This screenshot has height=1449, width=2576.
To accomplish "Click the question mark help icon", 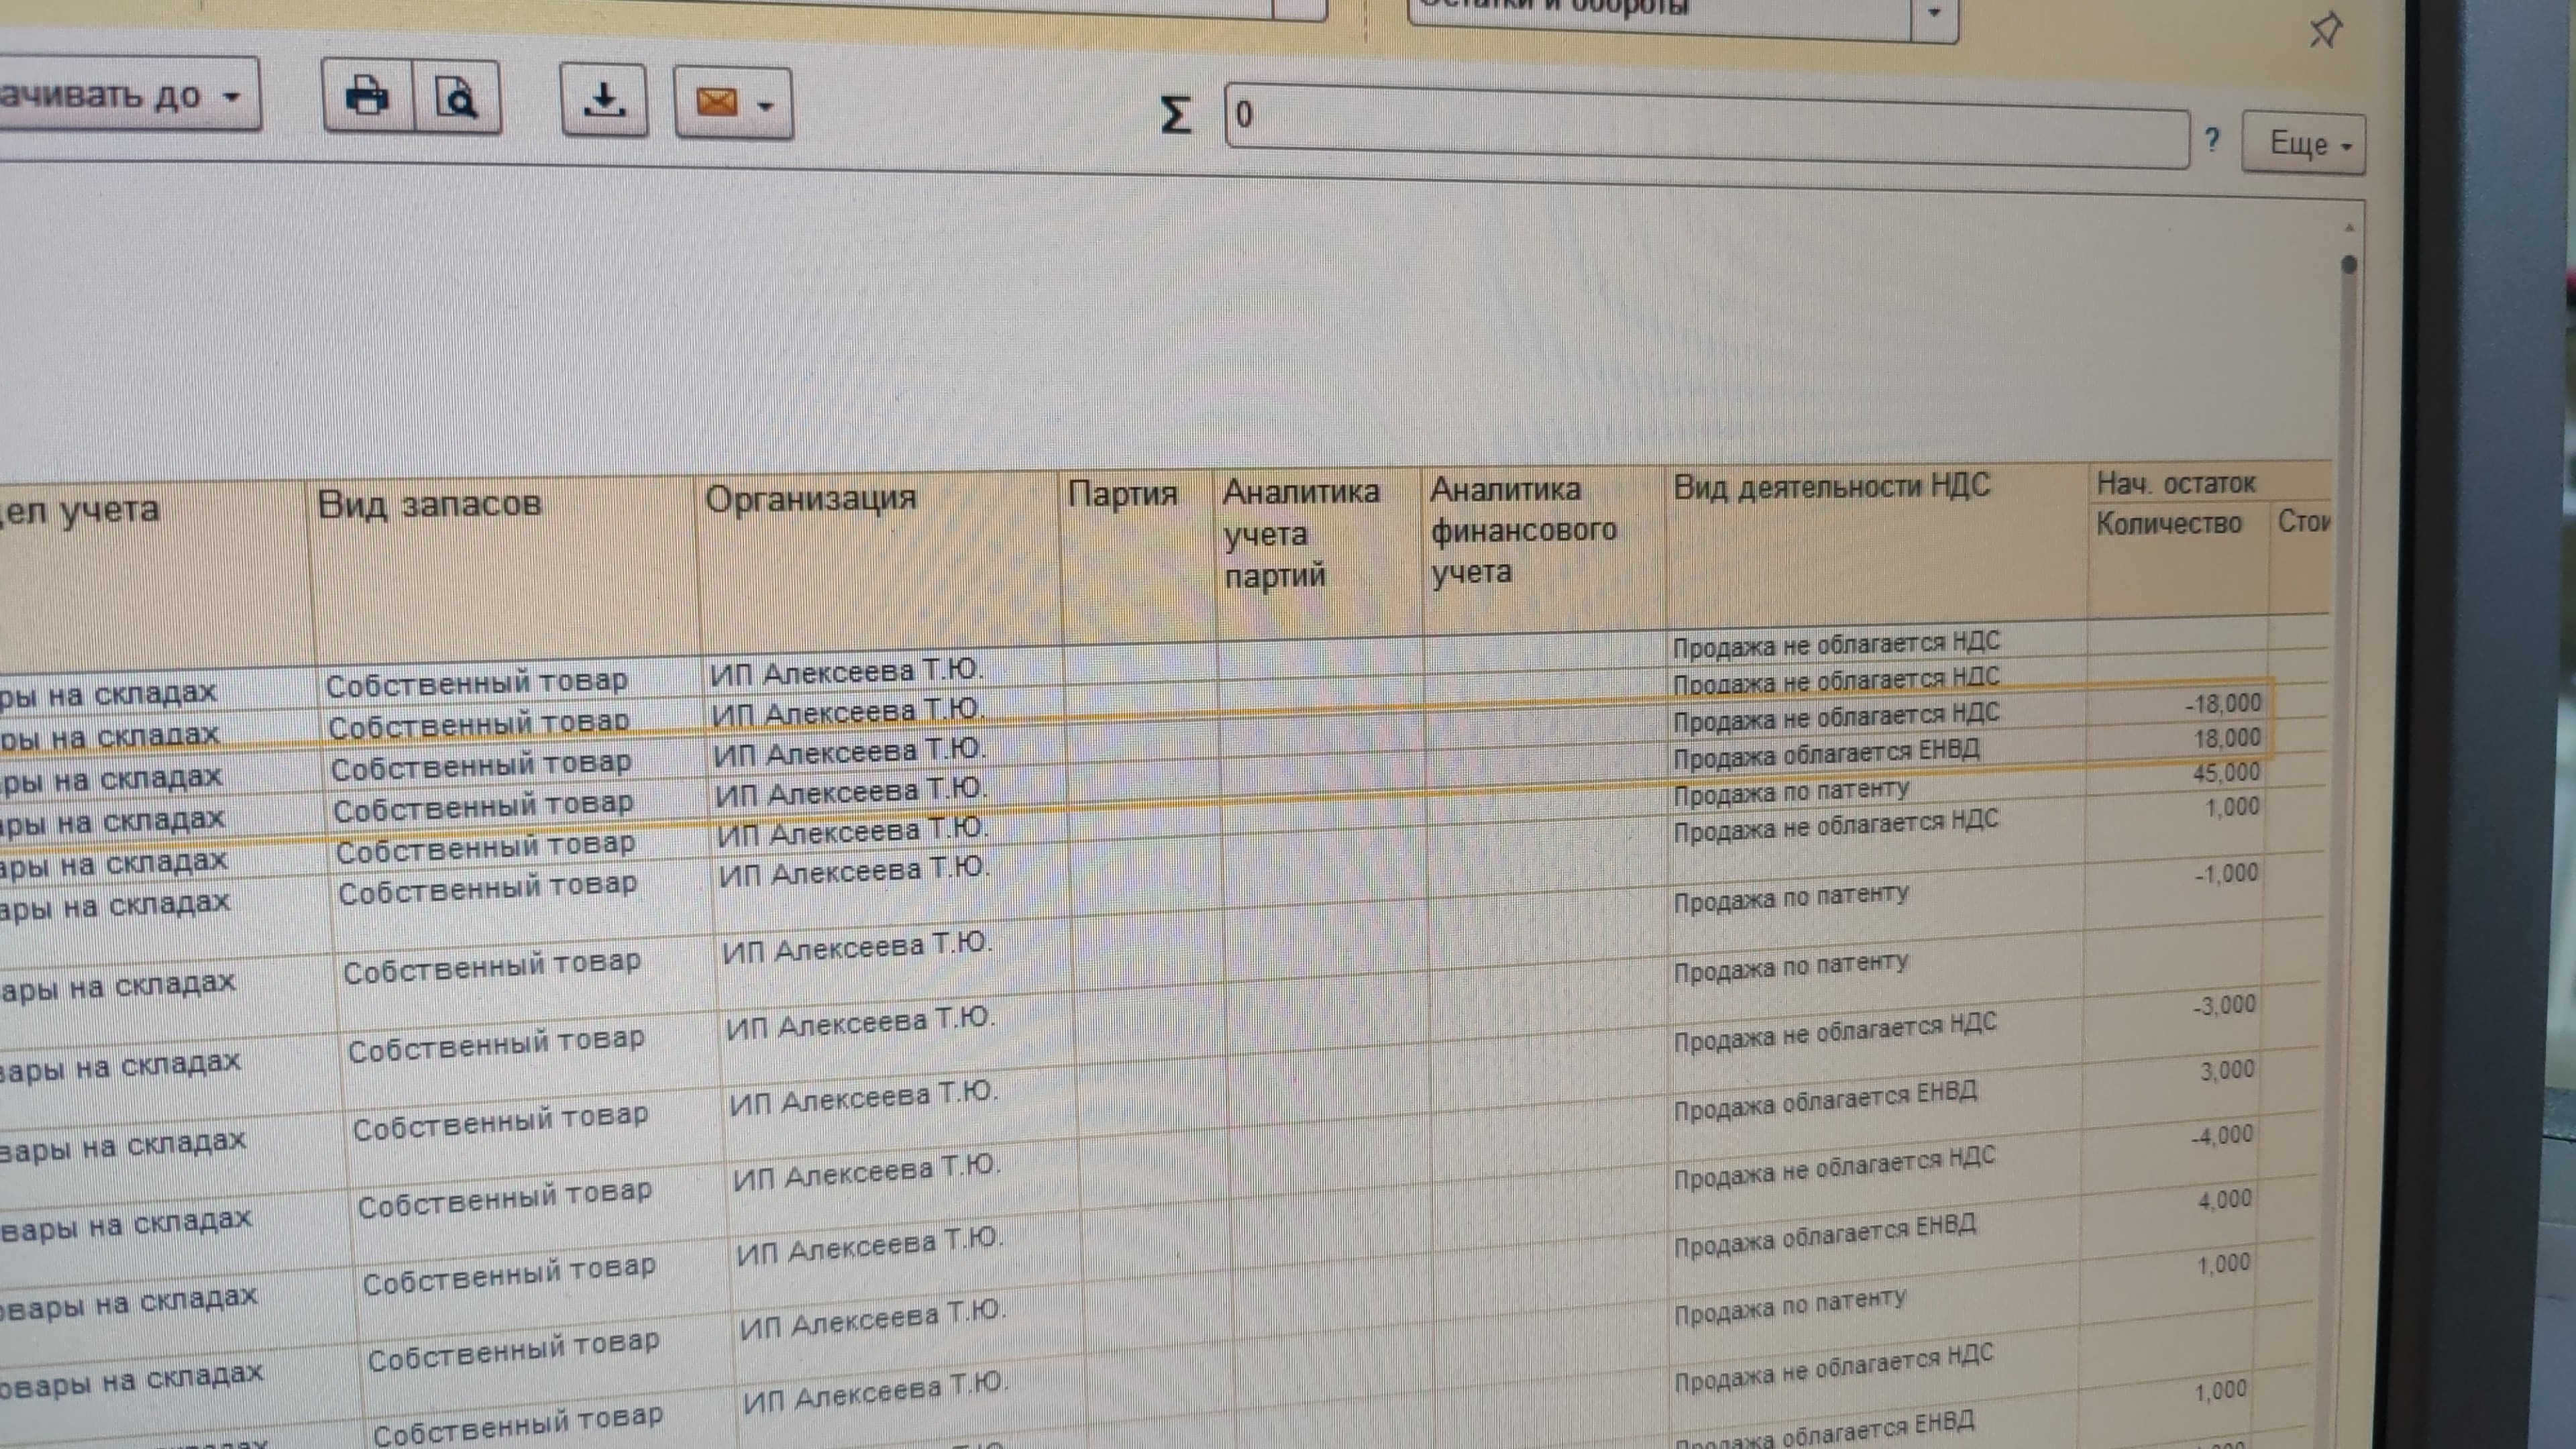I will [2212, 140].
